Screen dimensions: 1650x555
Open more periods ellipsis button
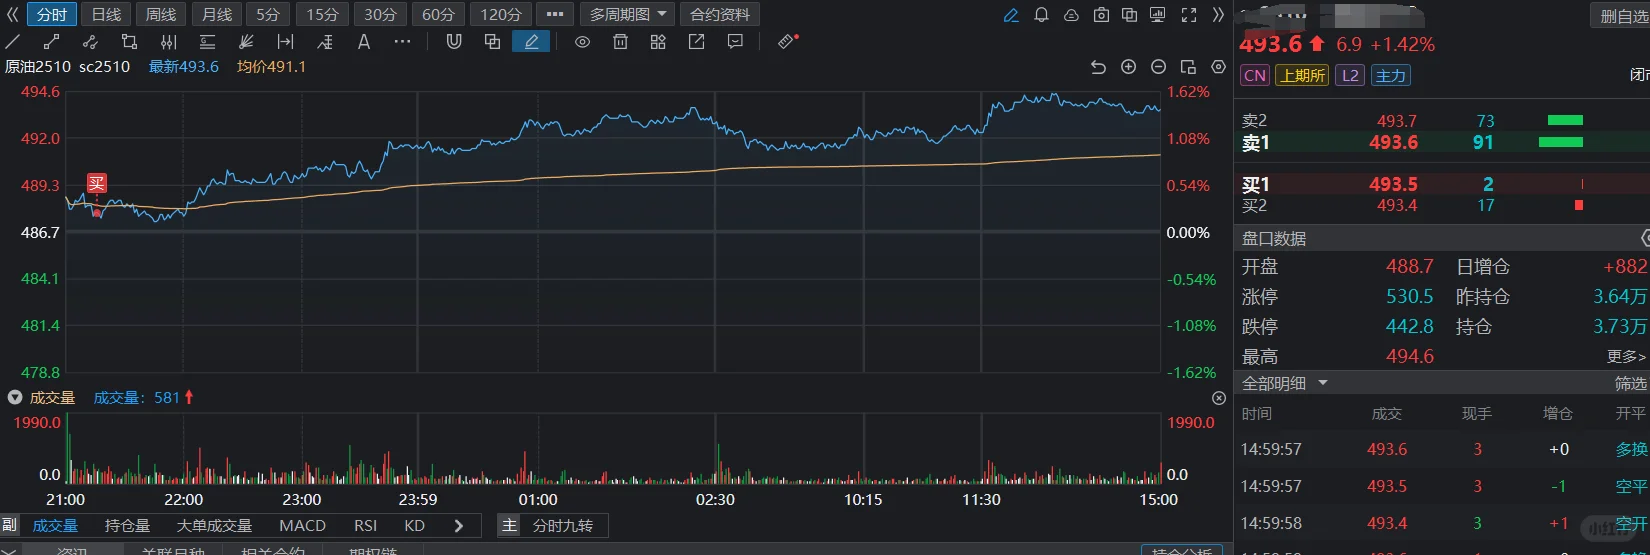click(555, 15)
